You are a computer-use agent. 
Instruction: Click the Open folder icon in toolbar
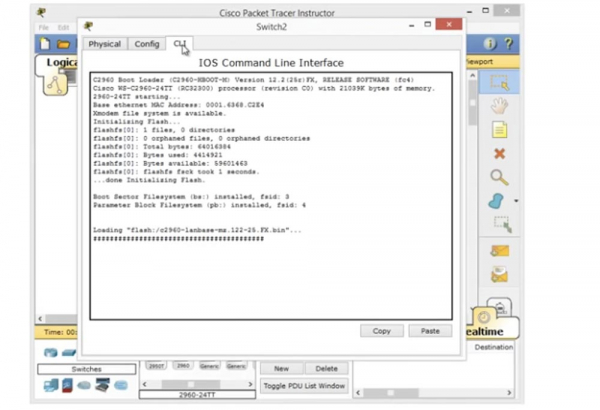click(x=63, y=45)
